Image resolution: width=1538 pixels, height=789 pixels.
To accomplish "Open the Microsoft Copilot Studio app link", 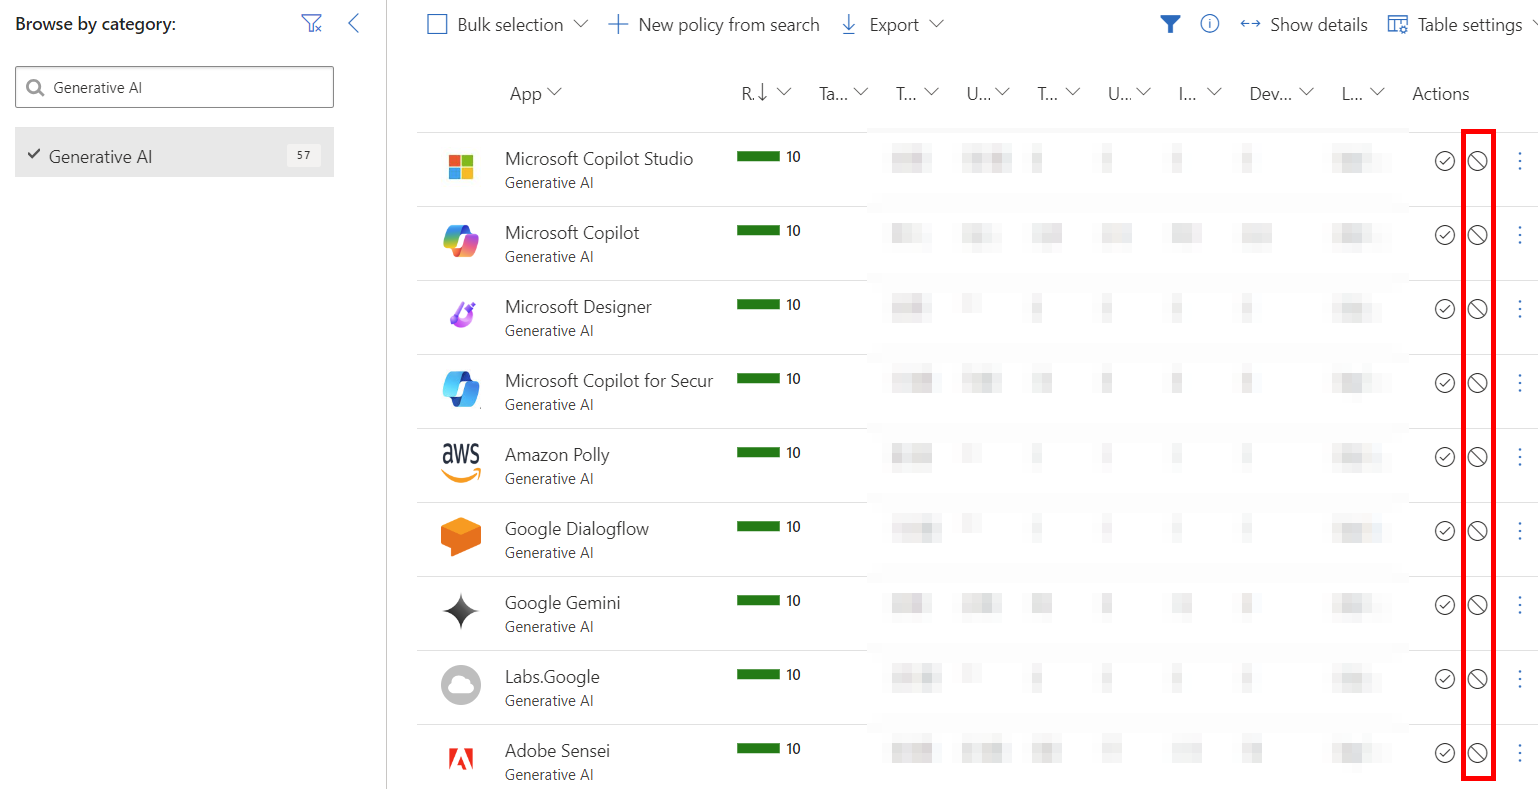I will [x=599, y=158].
